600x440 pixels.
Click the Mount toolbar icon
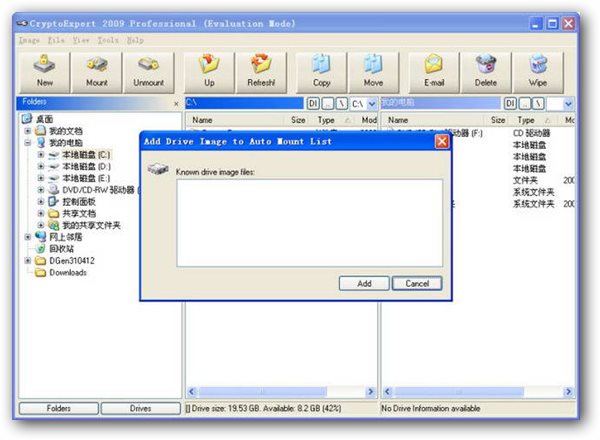click(x=97, y=73)
